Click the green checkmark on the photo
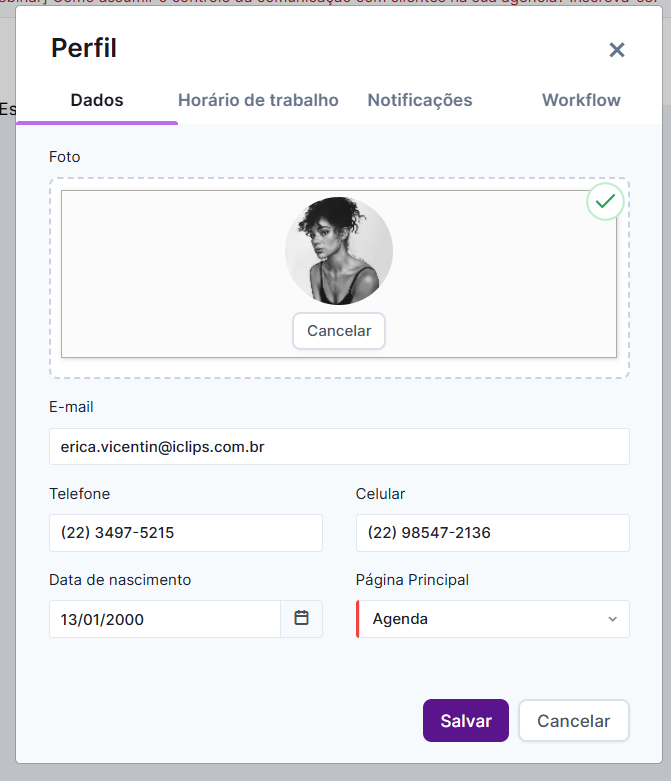This screenshot has height=781, width=671. click(604, 202)
